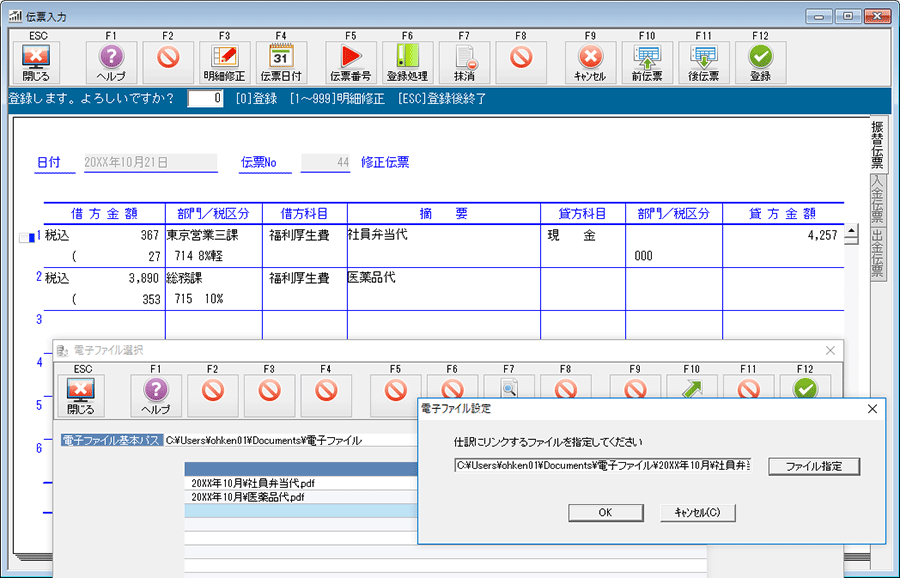Click the F9 キャンセル icon
This screenshot has width=900, height=578.
[x=590, y=63]
